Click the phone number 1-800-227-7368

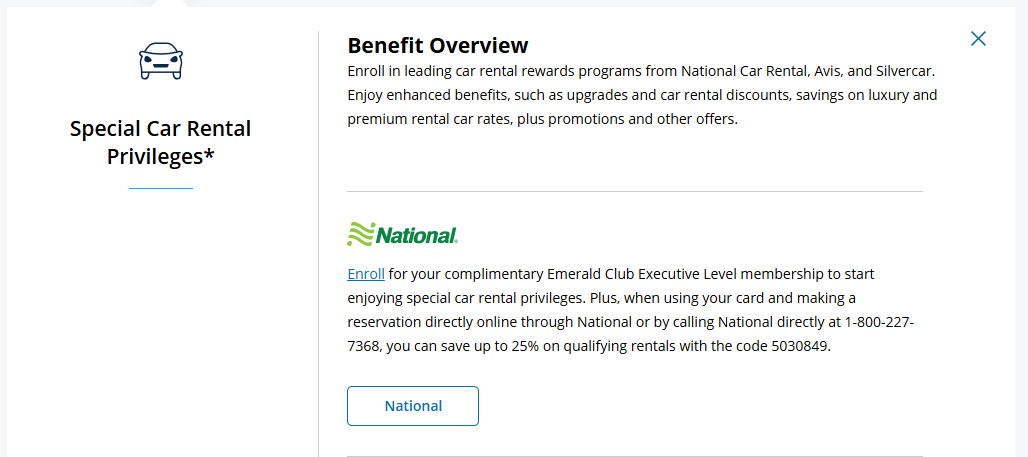click(x=880, y=322)
